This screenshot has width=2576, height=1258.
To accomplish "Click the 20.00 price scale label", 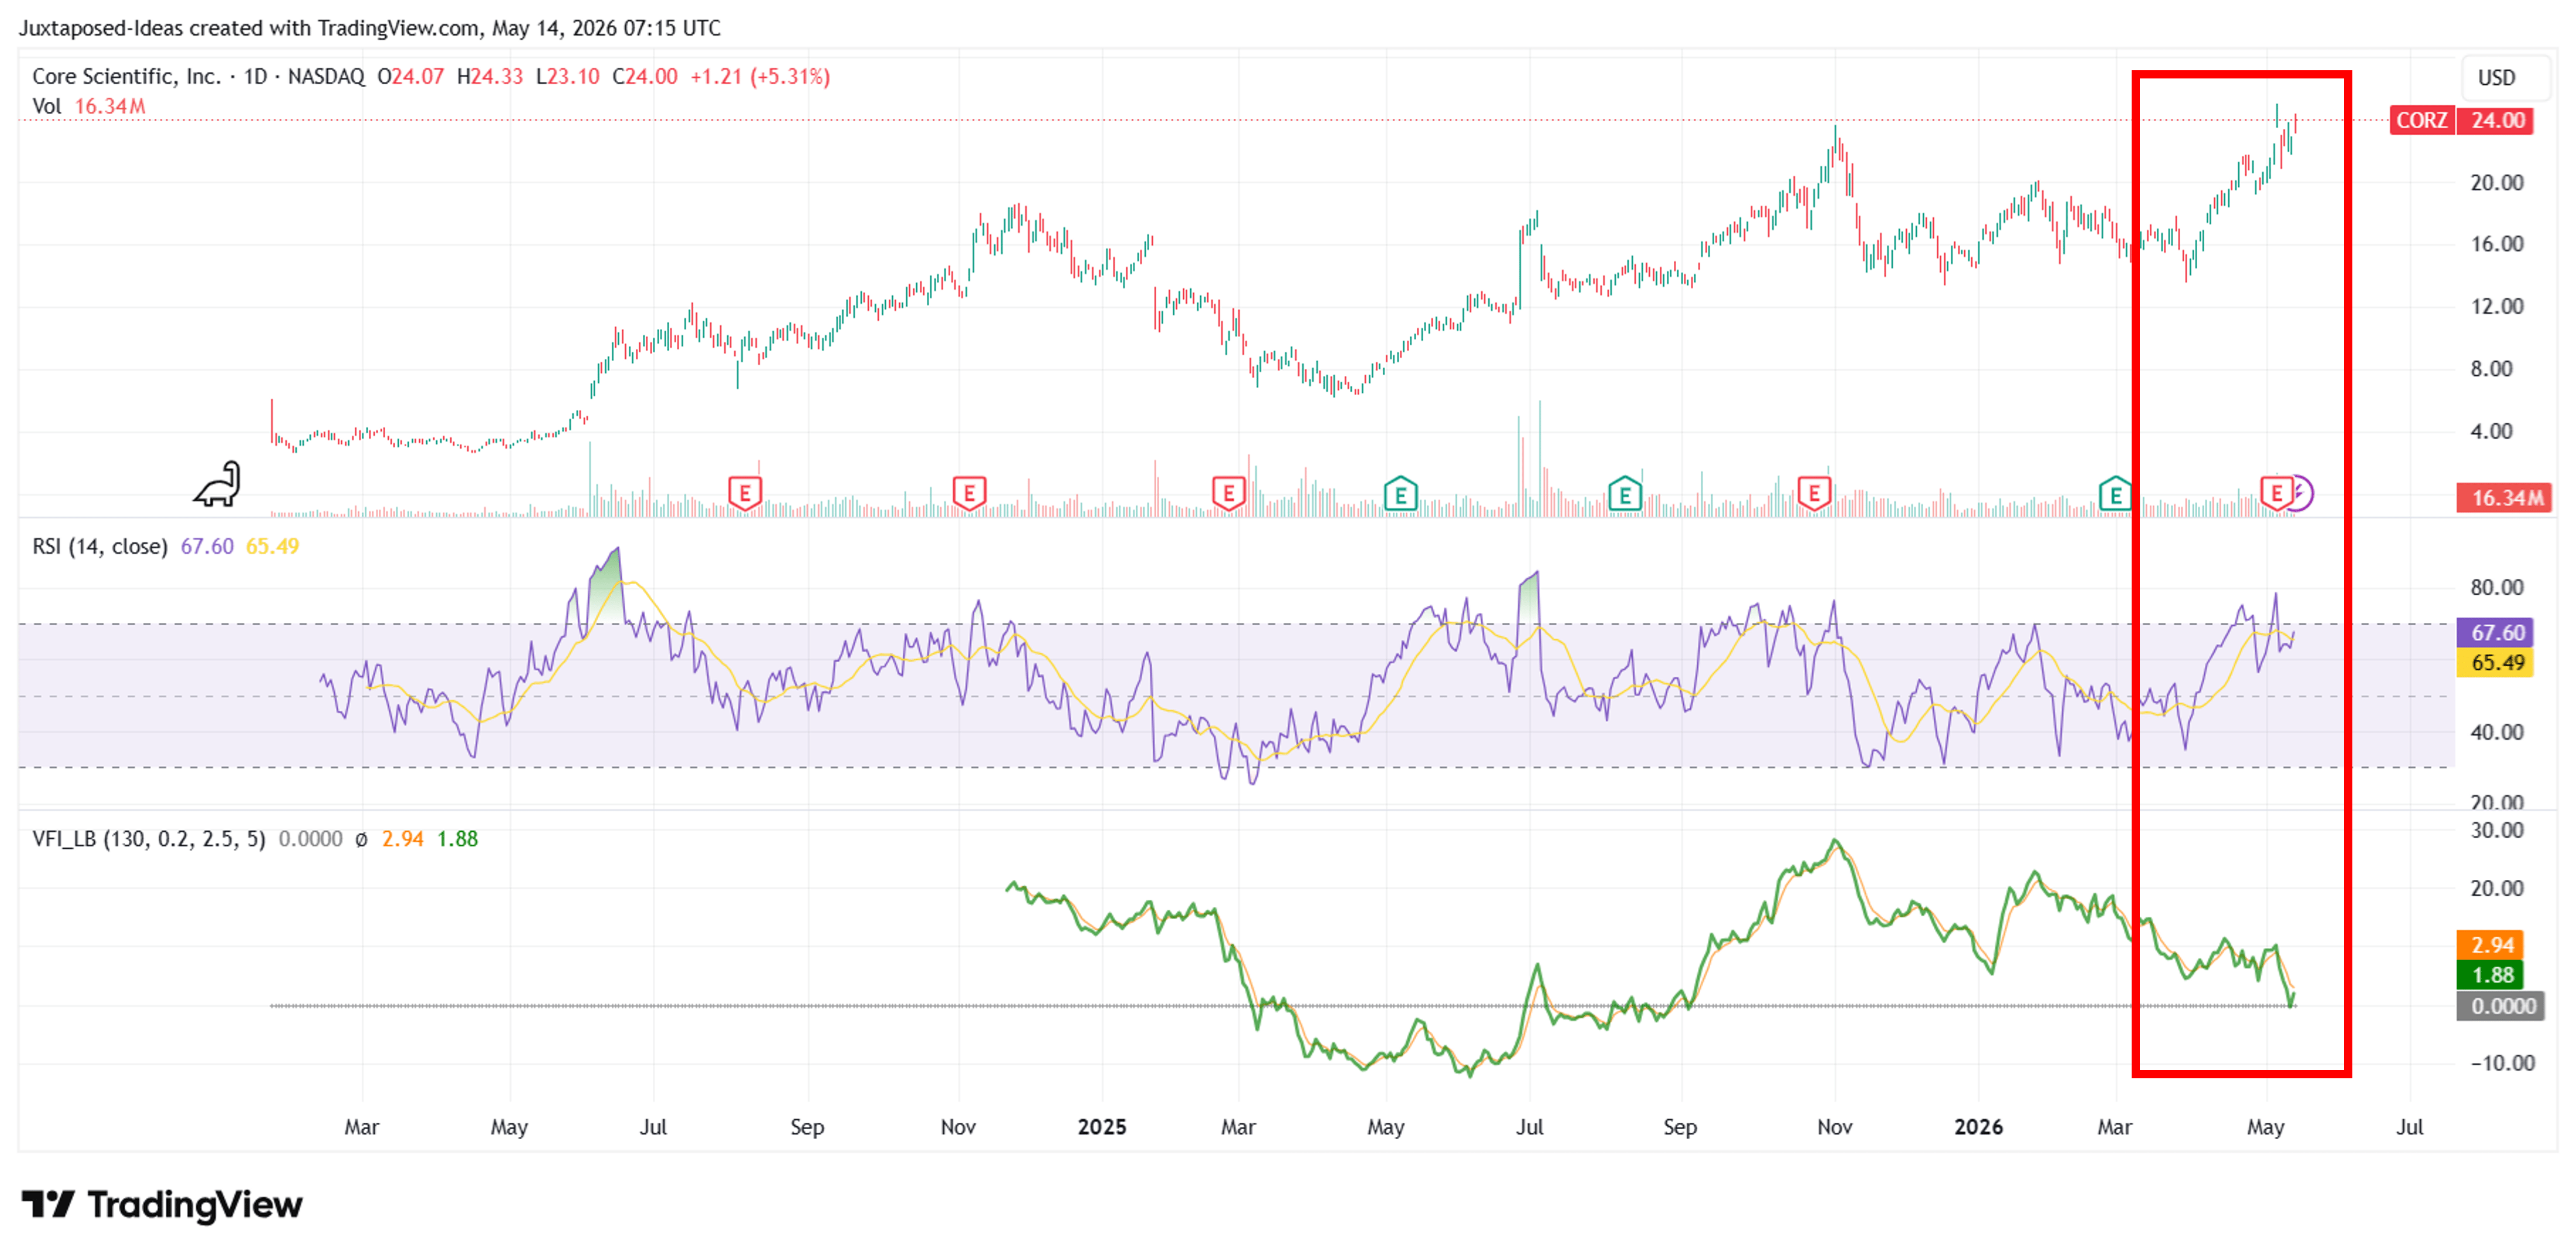I will 2496,183.
